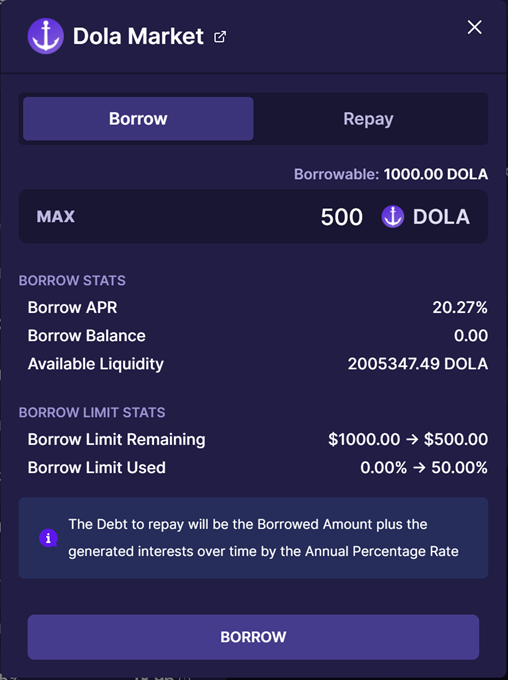508x680 pixels.
Task: Close the Dola Market dialog
Action: (x=475, y=27)
